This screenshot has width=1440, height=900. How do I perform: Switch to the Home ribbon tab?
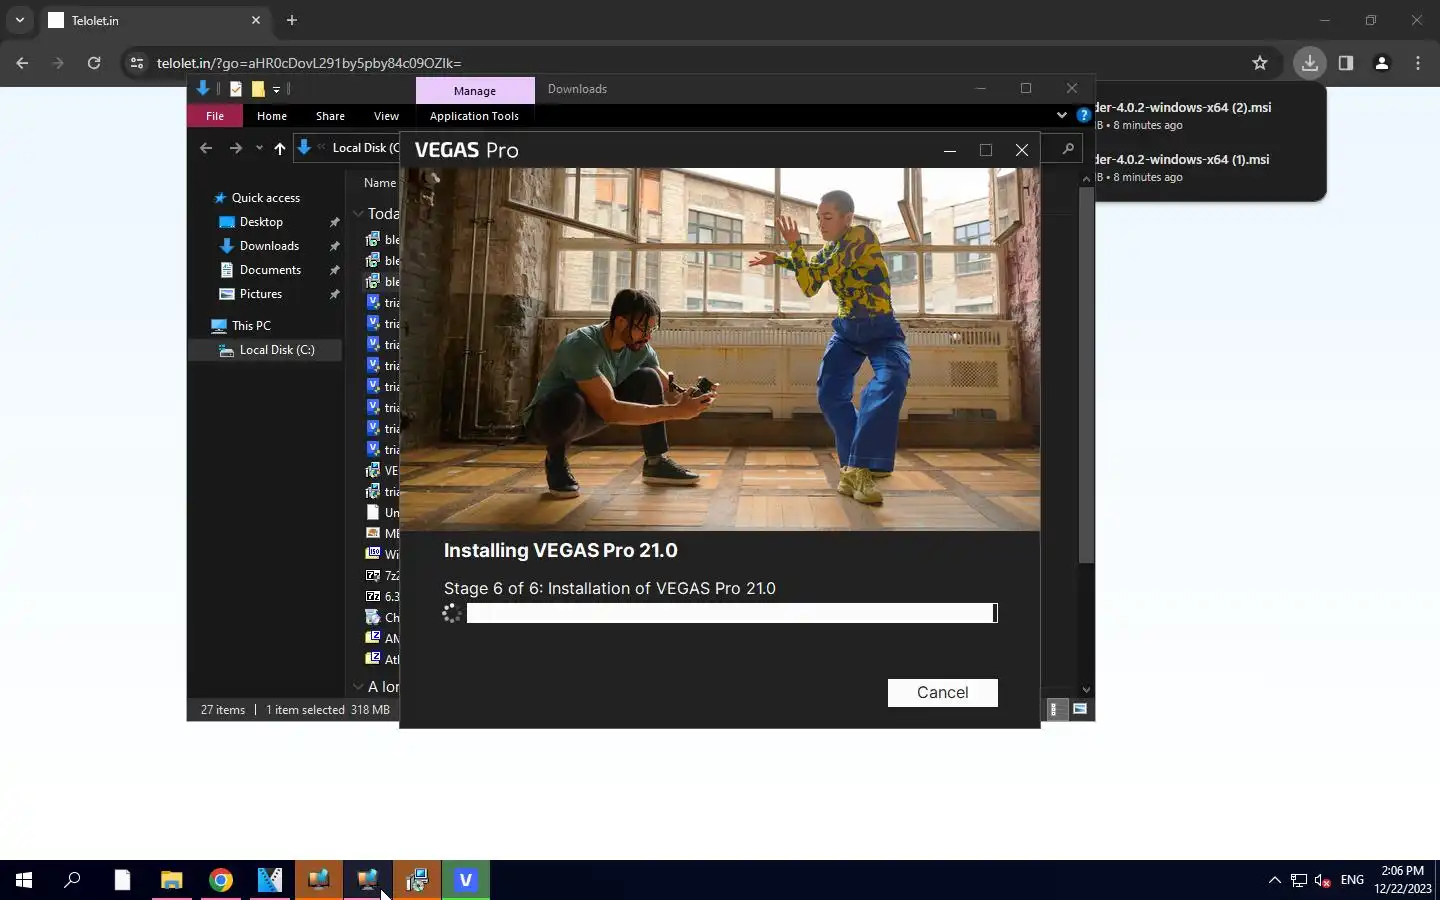click(x=272, y=116)
